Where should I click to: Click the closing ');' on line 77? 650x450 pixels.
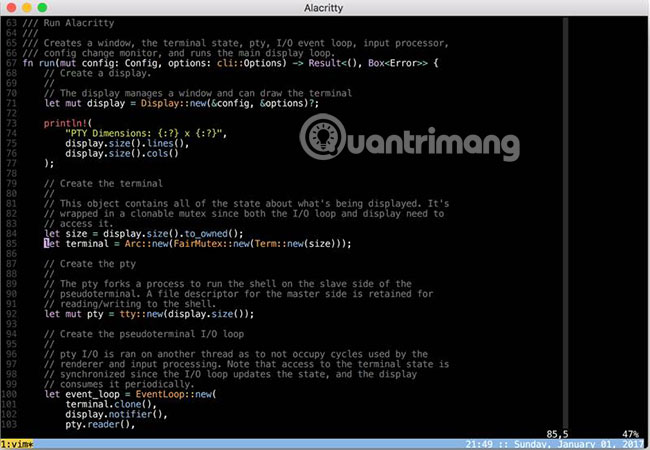tap(49, 163)
